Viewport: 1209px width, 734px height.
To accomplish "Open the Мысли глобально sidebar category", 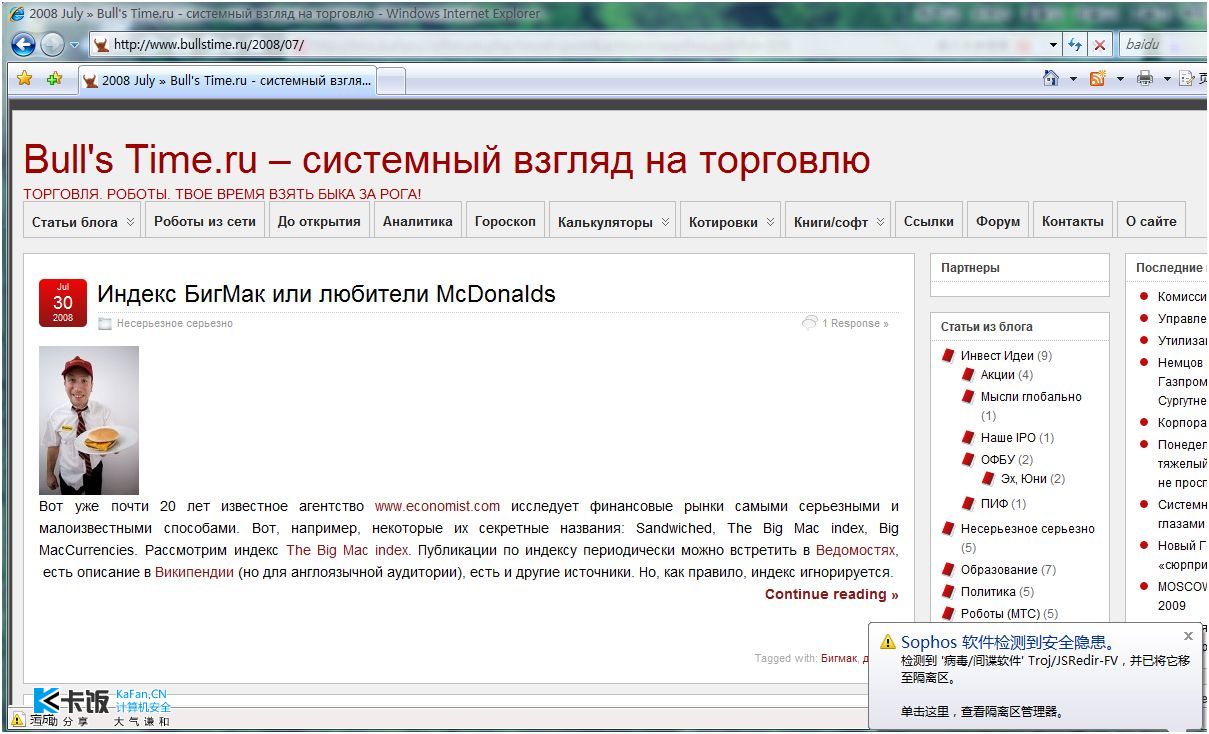I will 1031,396.
